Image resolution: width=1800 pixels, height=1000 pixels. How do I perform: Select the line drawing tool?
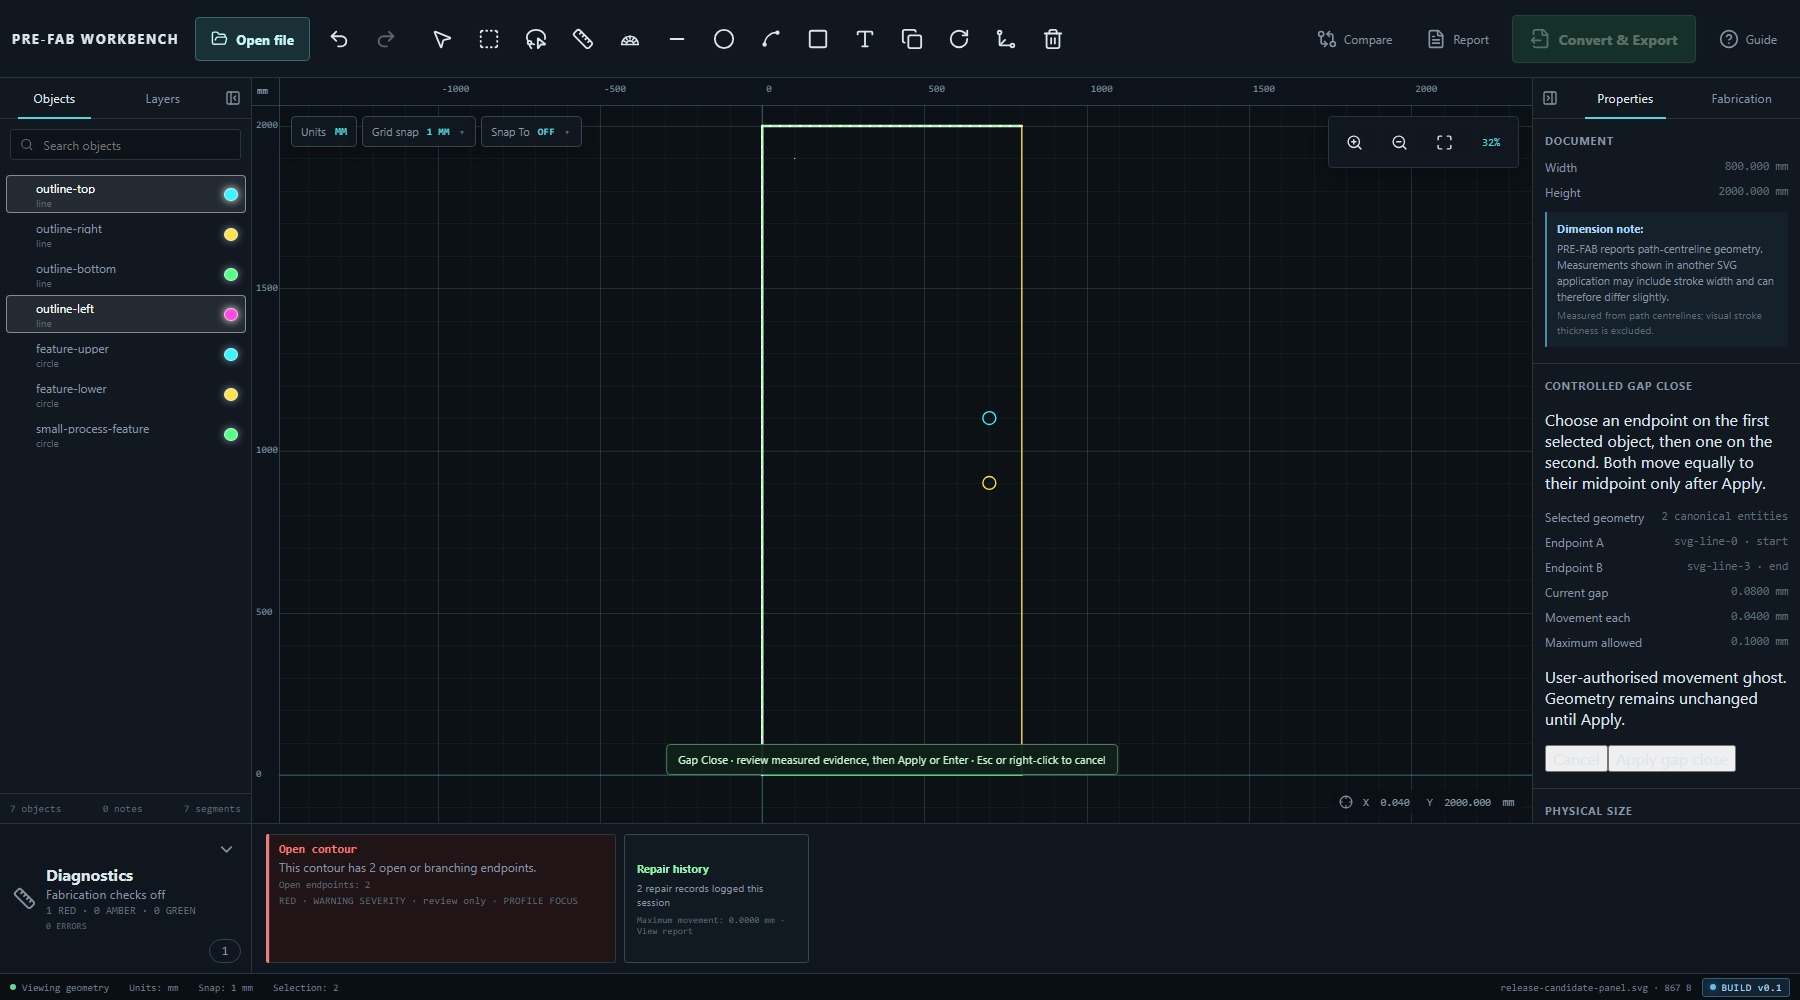click(677, 39)
